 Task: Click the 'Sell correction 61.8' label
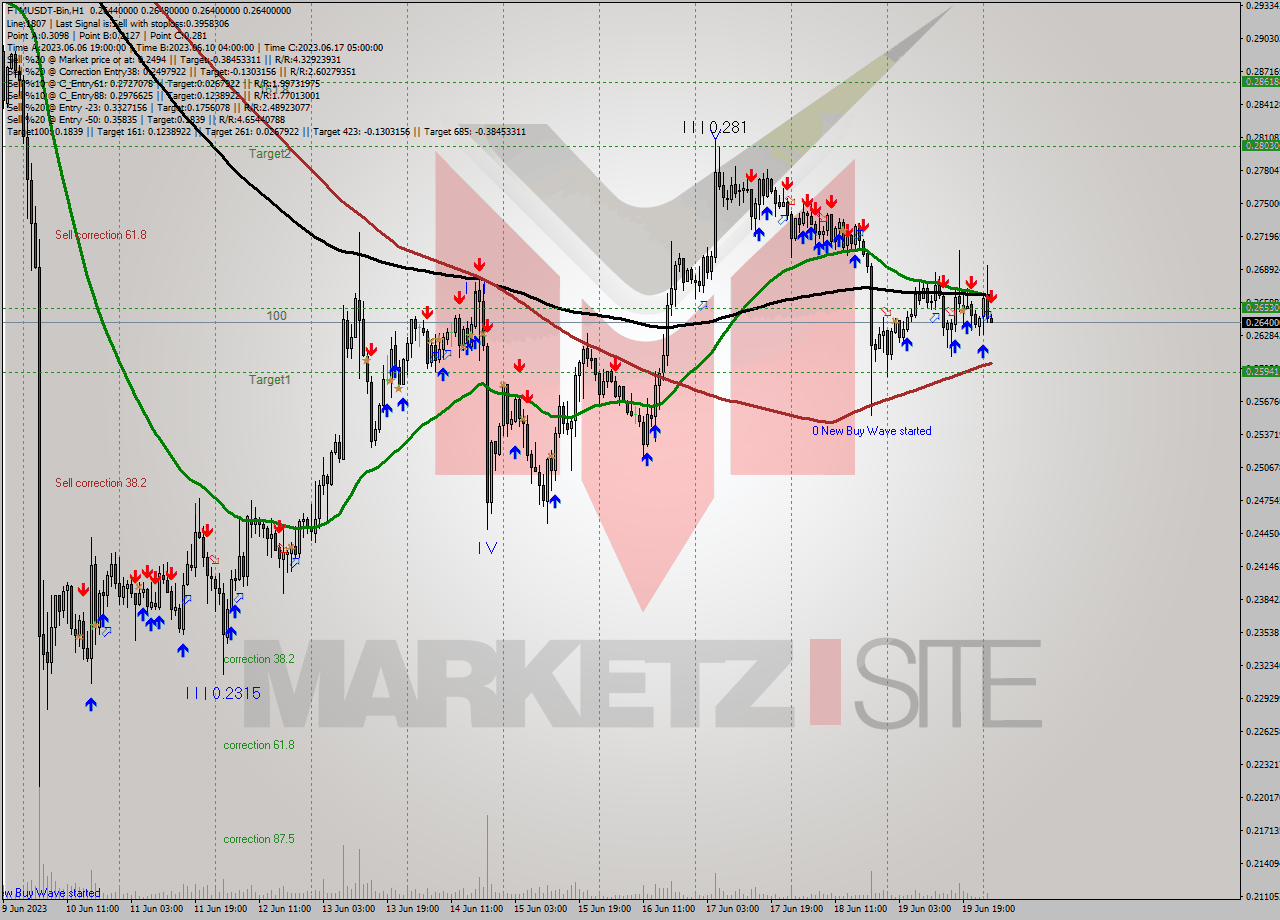point(101,234)
